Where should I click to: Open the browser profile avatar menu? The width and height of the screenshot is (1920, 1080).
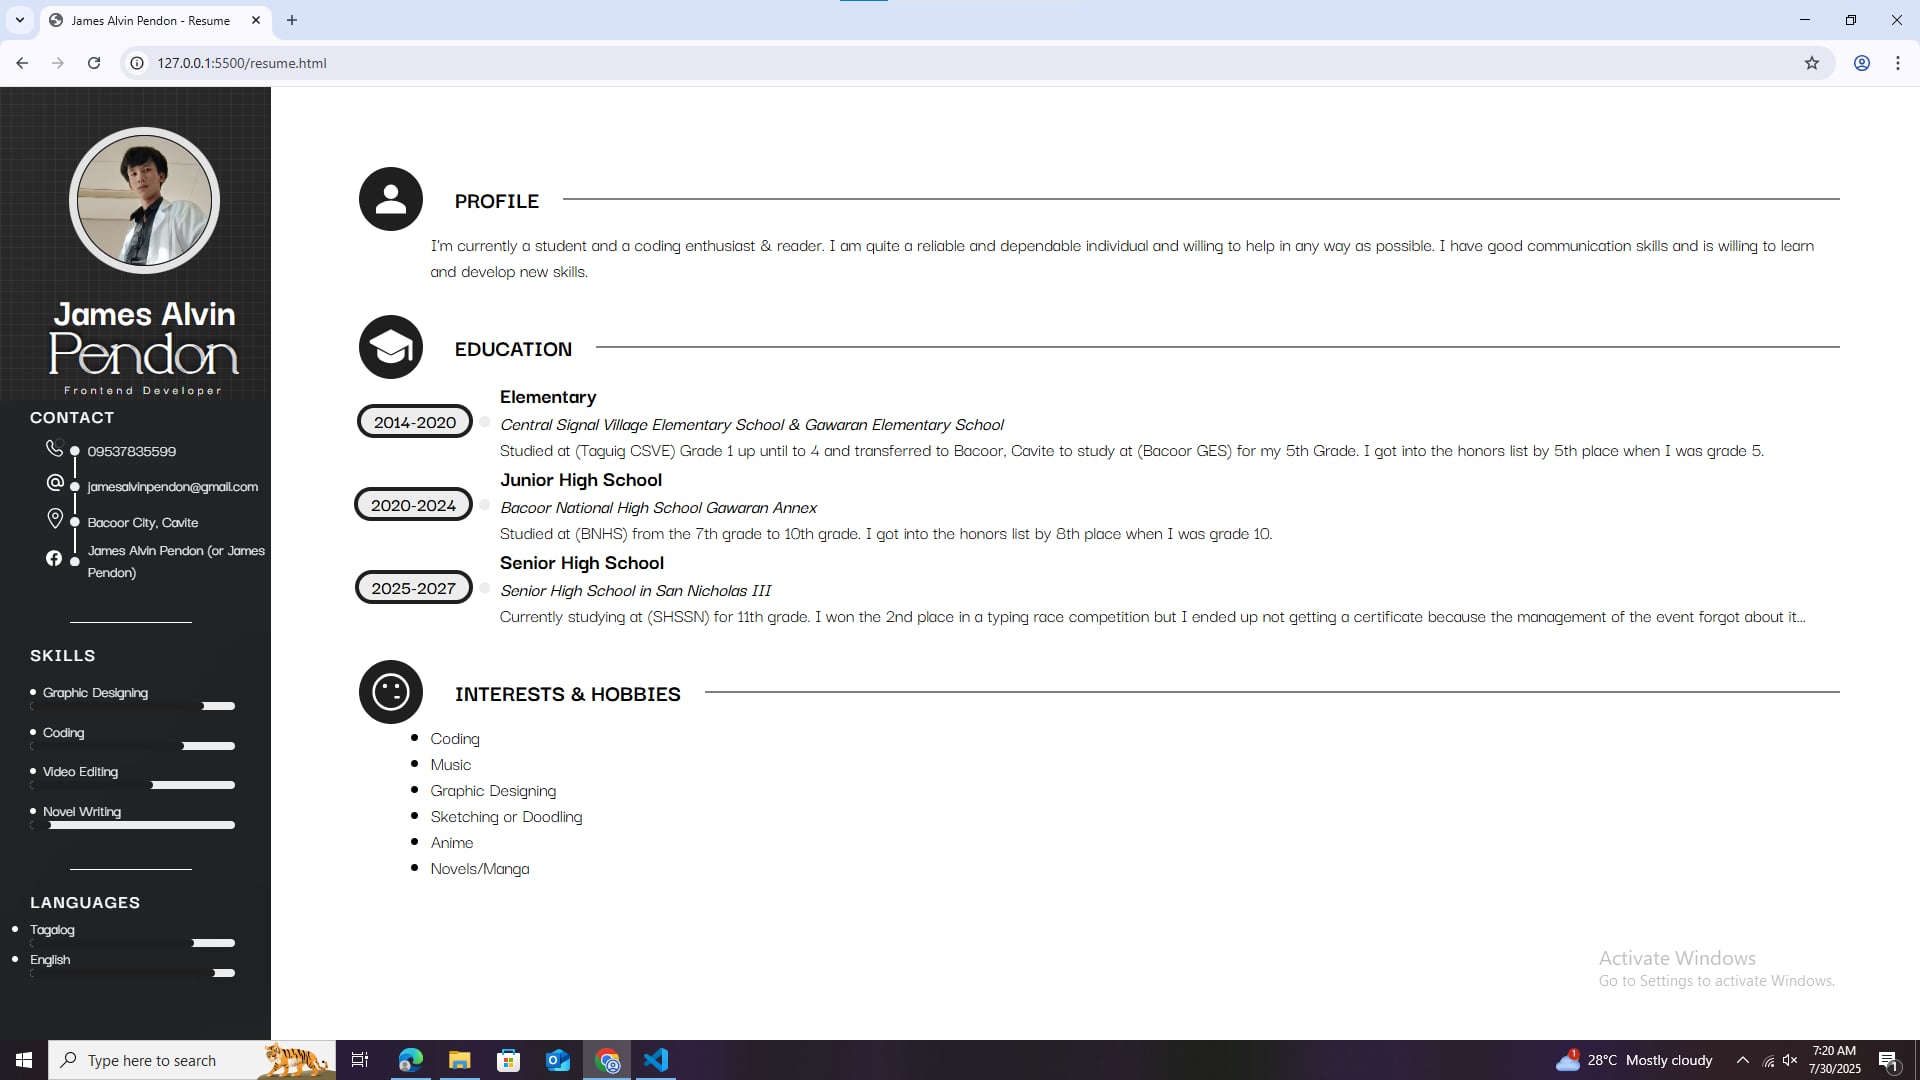[1861, 62]
